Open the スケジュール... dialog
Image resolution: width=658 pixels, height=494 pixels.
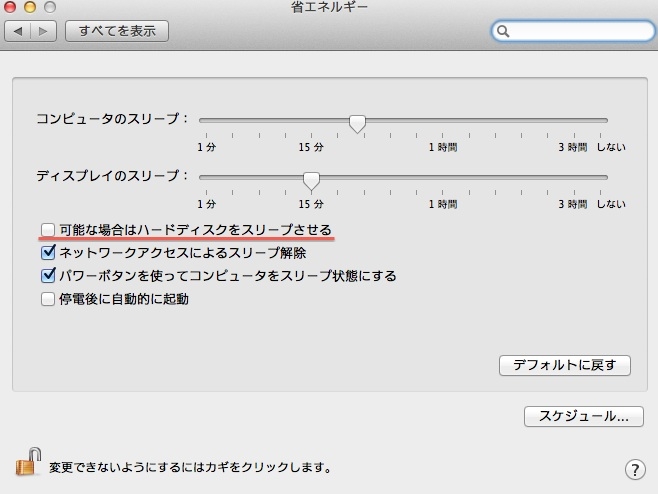tap(583, 416)
